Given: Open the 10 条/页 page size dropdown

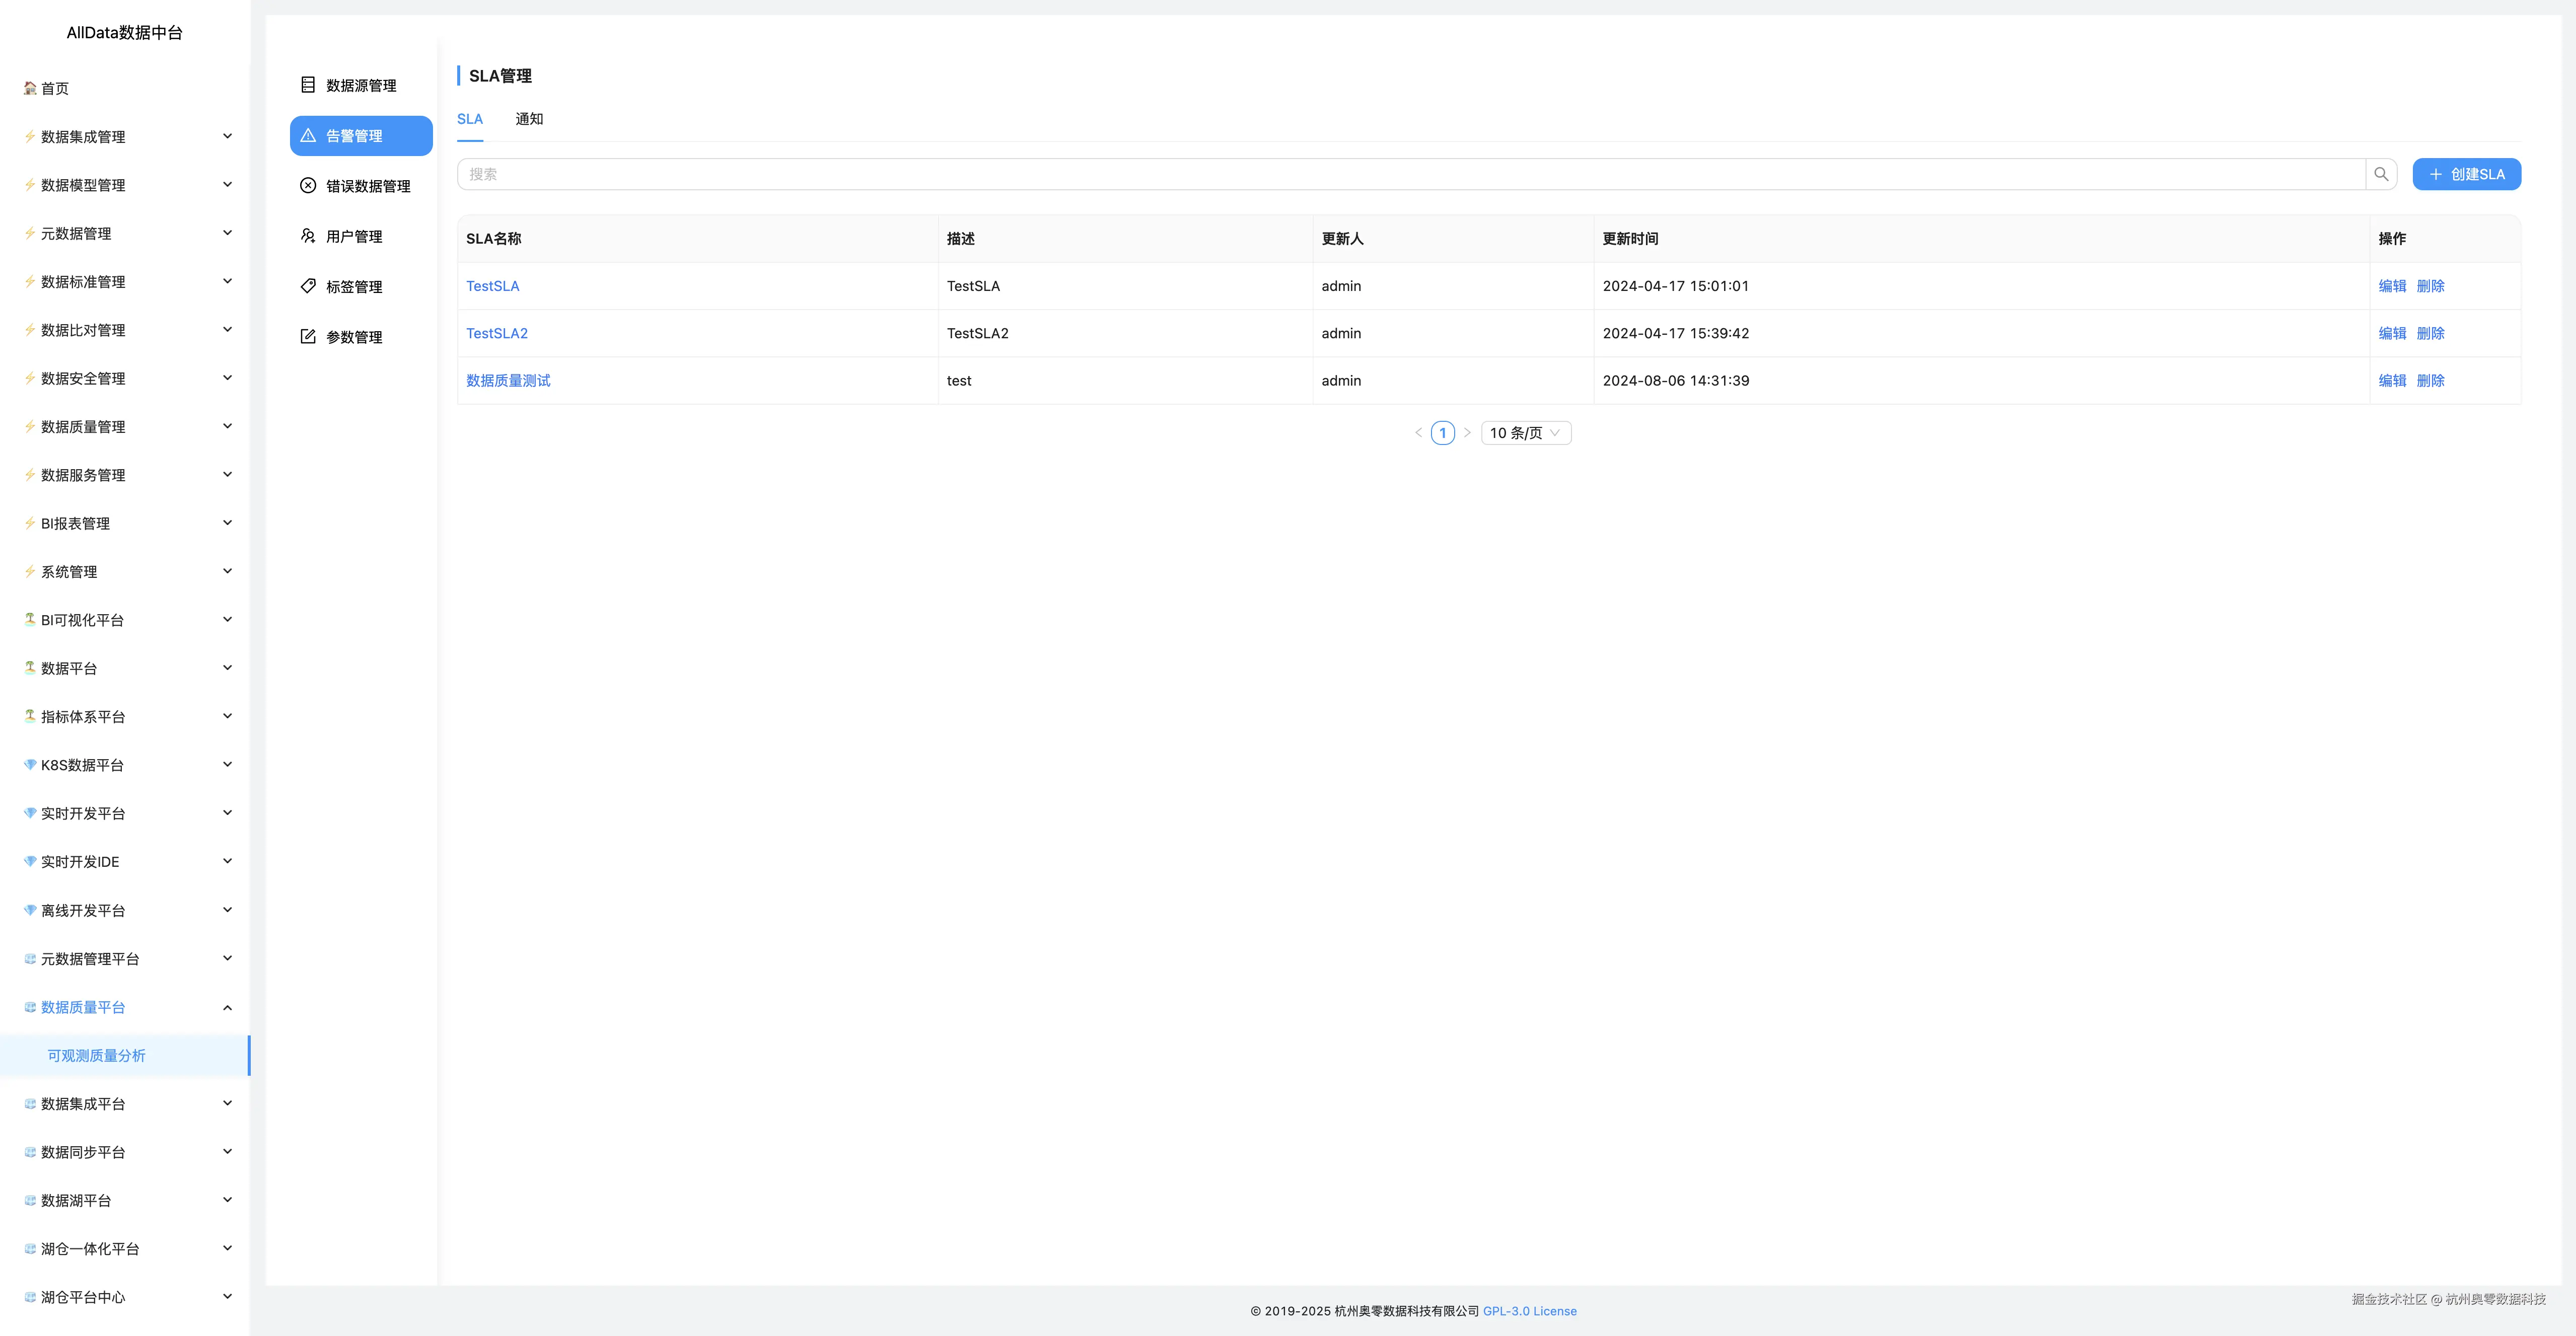Looking at the screenshot, I should click(x=1525, y=433).
